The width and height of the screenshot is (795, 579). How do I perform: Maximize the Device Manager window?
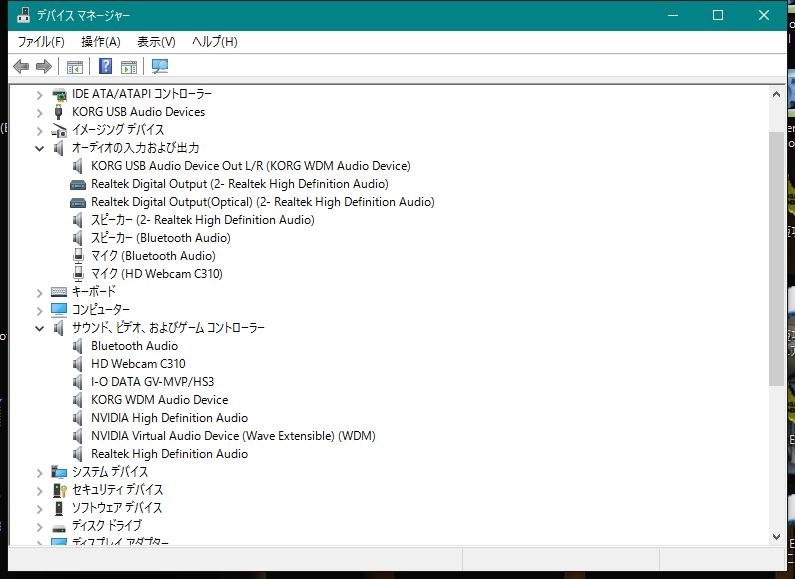tap(718, 15)
